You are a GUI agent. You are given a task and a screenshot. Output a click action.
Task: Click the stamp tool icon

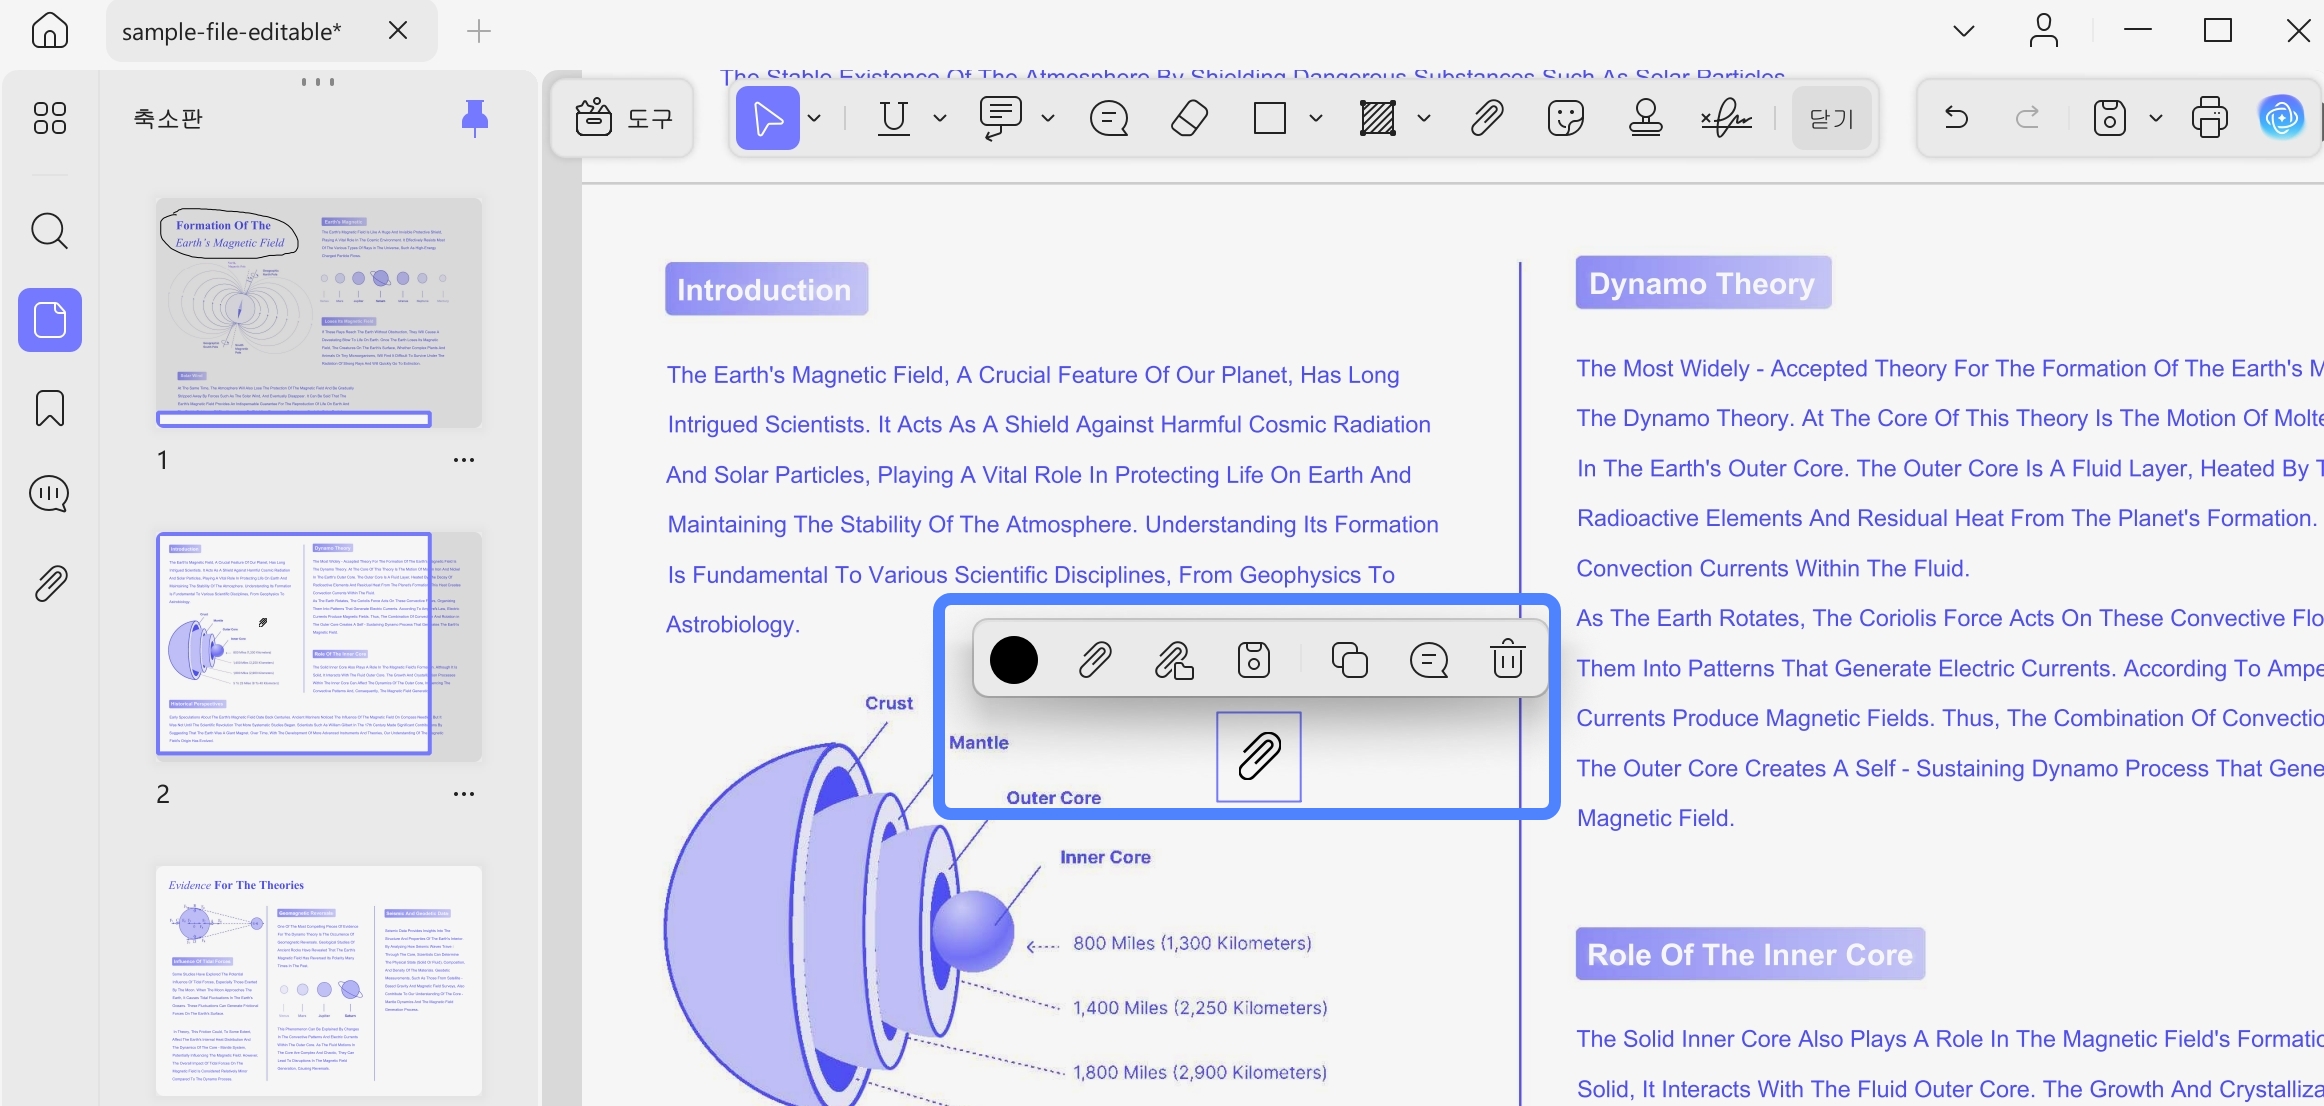point(1645,118)
